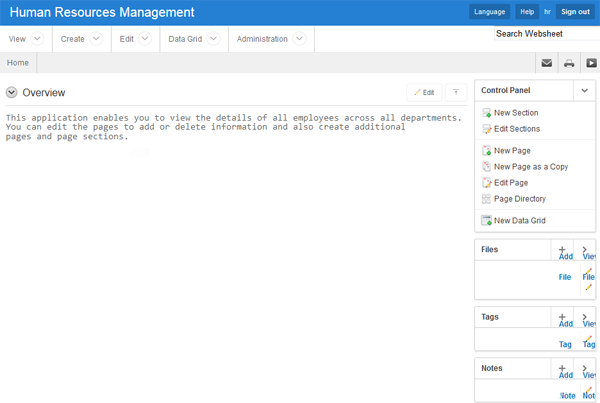Click the Edit Sections icon
This screenshot has height=403, width=600.
coord(487,129)
